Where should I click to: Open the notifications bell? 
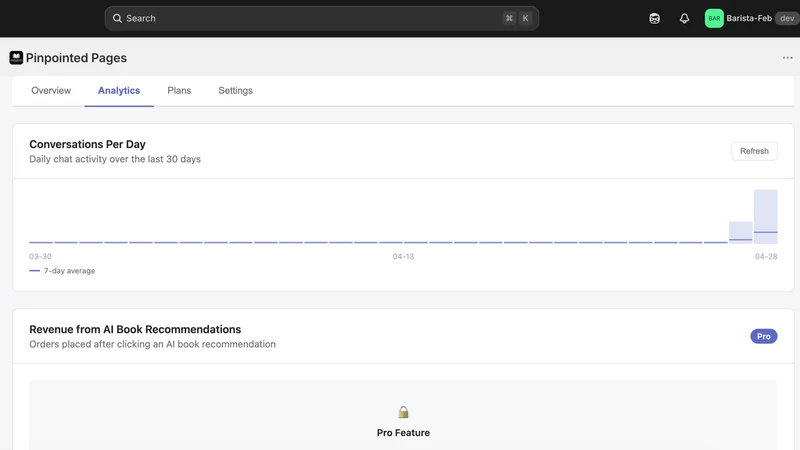click(x=684, y=18)
